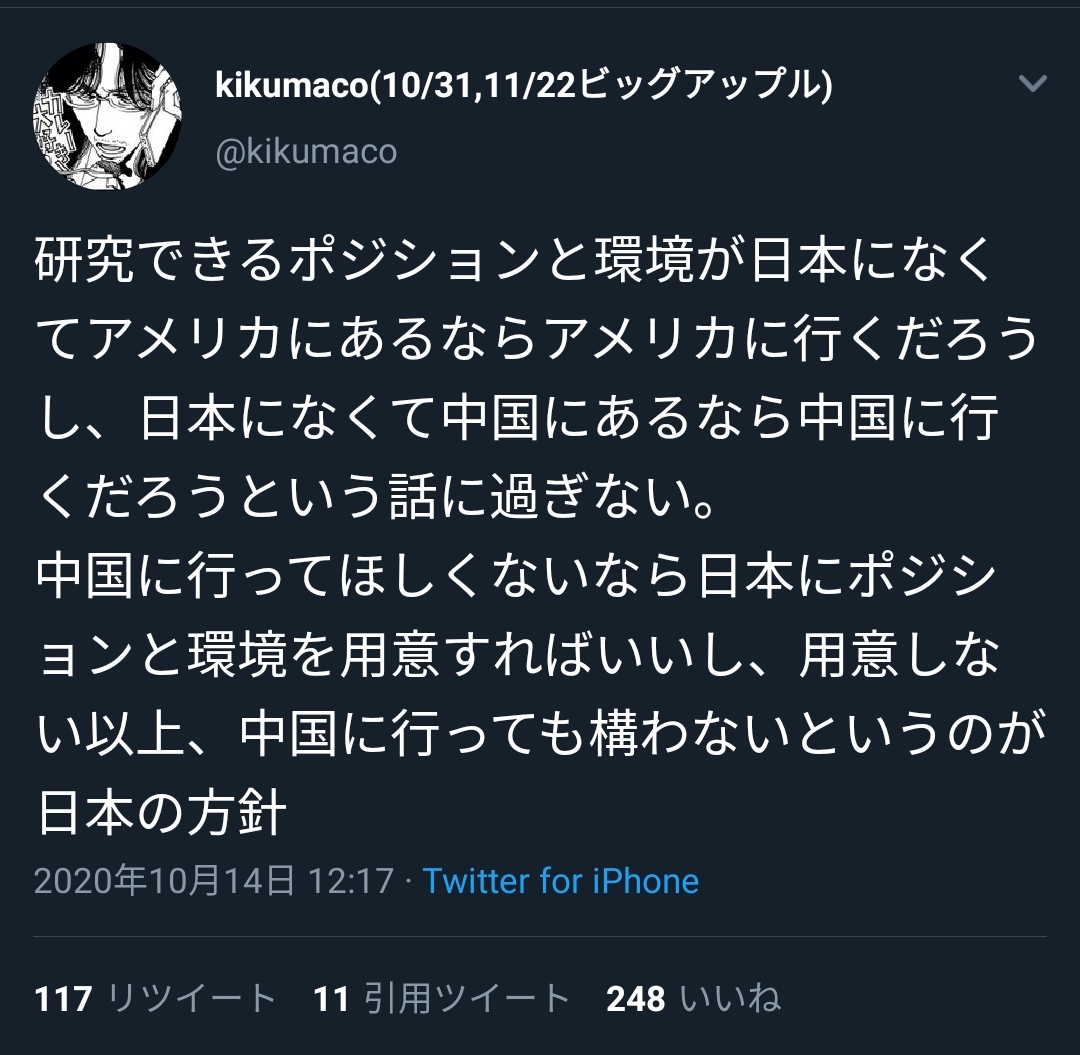View the 248 いいね list
This screenshot has width=1080, height=1055.
tap(694, 998)
